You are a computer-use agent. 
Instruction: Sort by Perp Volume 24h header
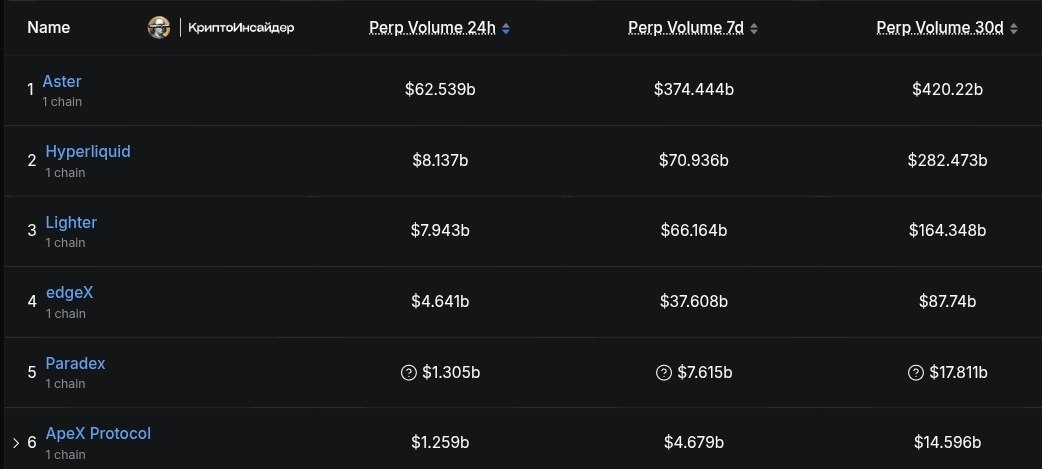click(x=432, y=28)
